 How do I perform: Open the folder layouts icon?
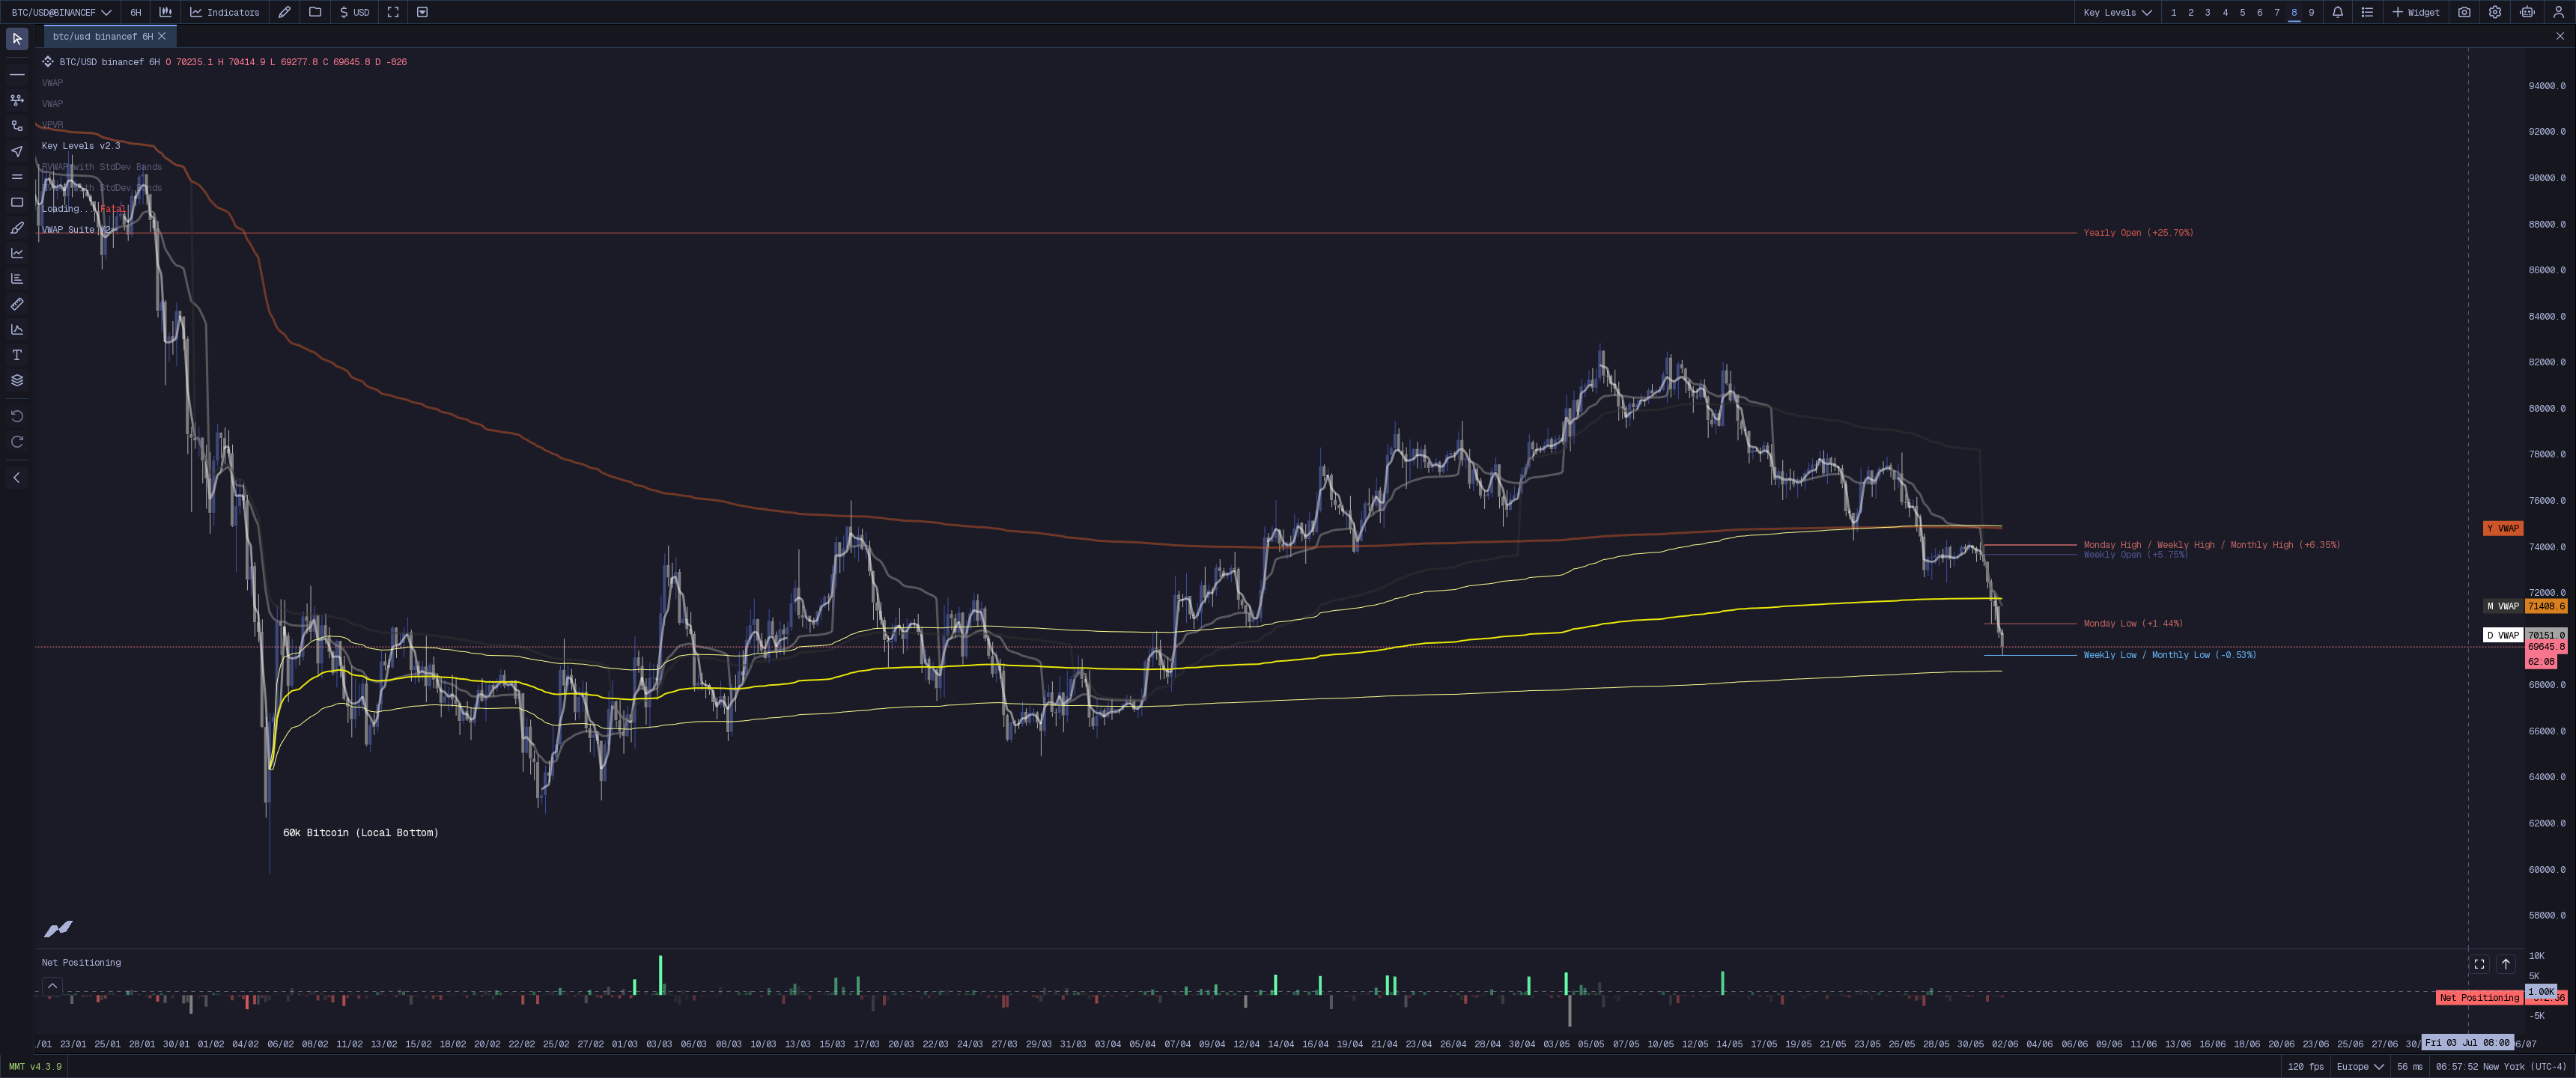point(315,12)
